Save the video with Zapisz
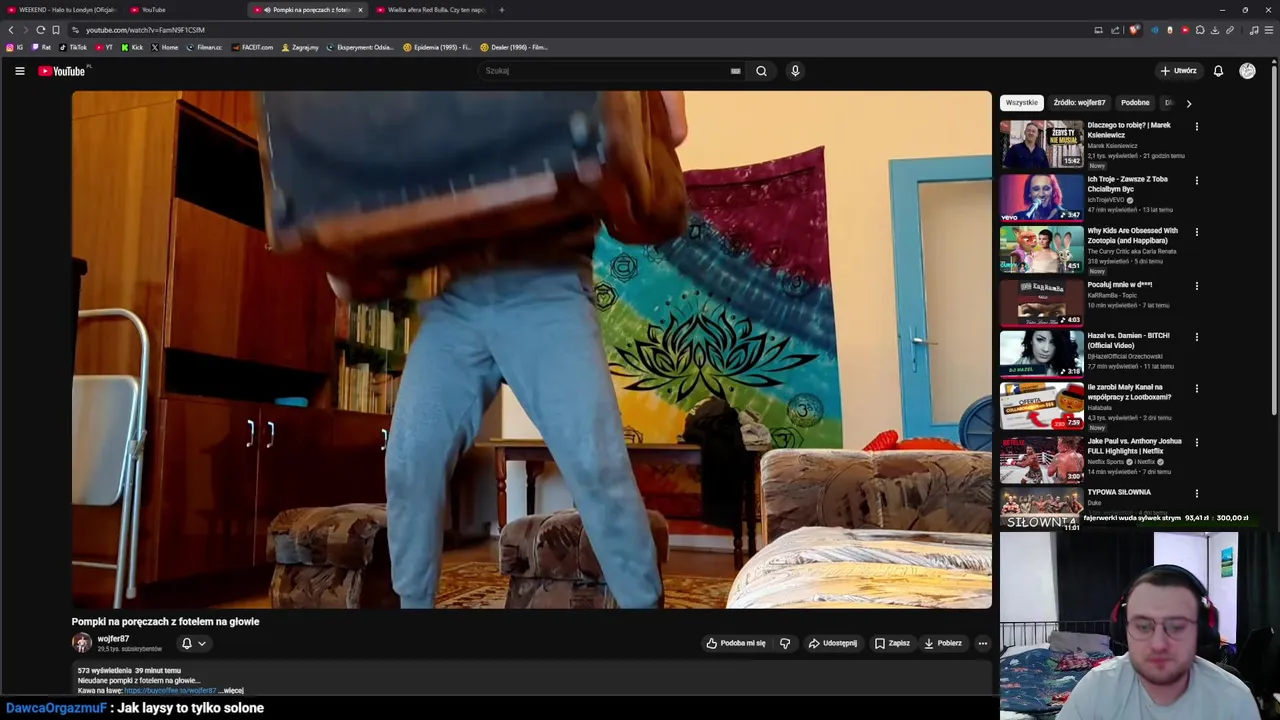This screenshot has height=720, width=1280. [x=892, y=643]
